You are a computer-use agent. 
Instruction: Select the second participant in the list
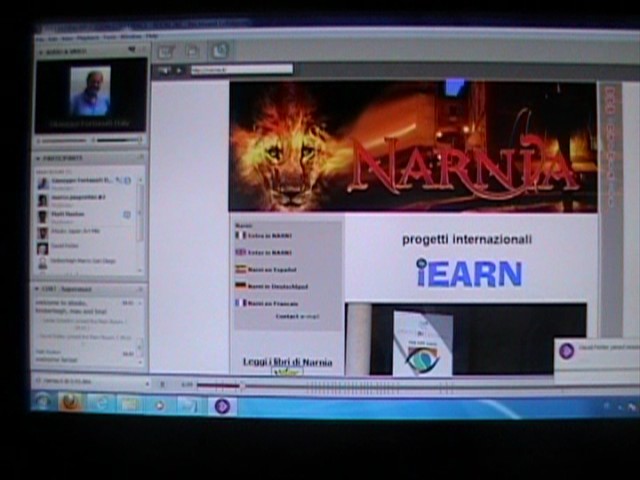86,200
